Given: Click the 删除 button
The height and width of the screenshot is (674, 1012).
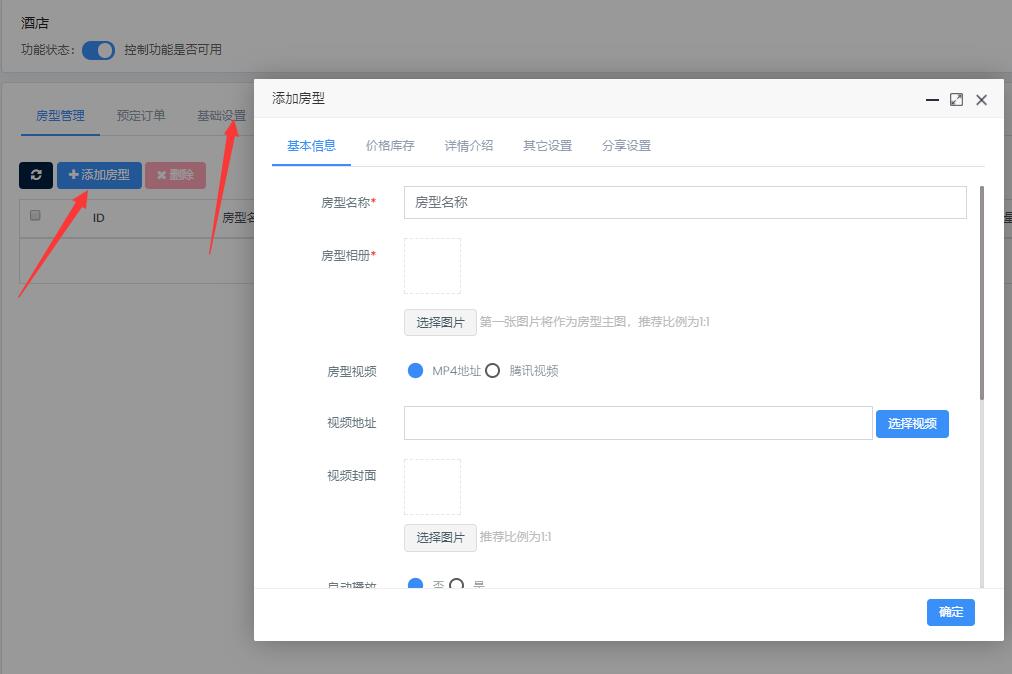Looking at the screenshot, I should click(176, 175).
